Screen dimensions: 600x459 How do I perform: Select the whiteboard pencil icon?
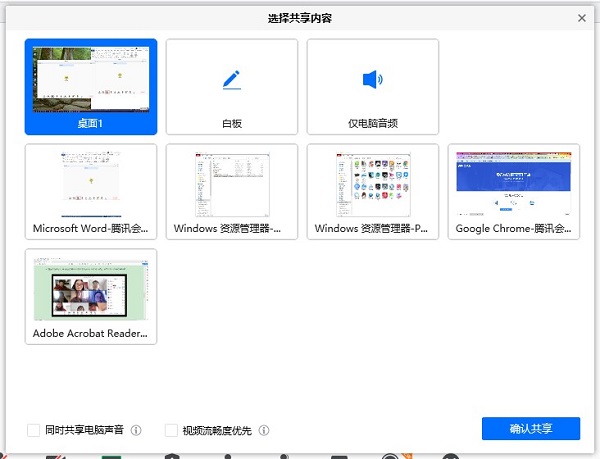(232, 79)
